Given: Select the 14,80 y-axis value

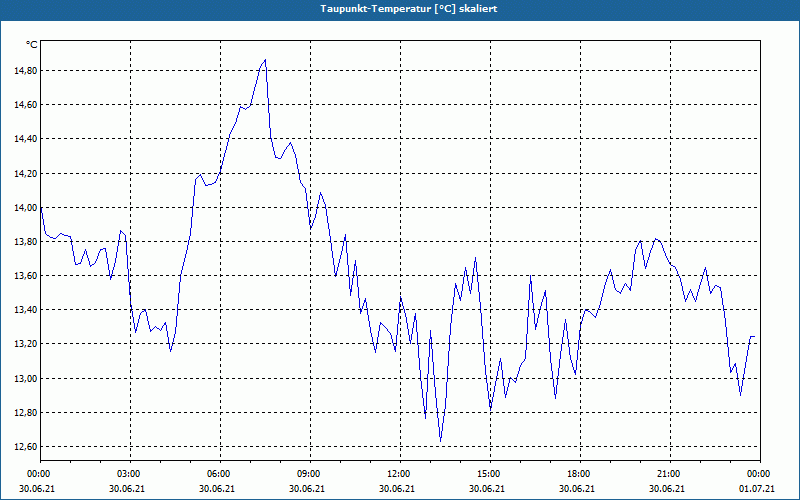Looking at the screenshot, I should click(26, 71).
